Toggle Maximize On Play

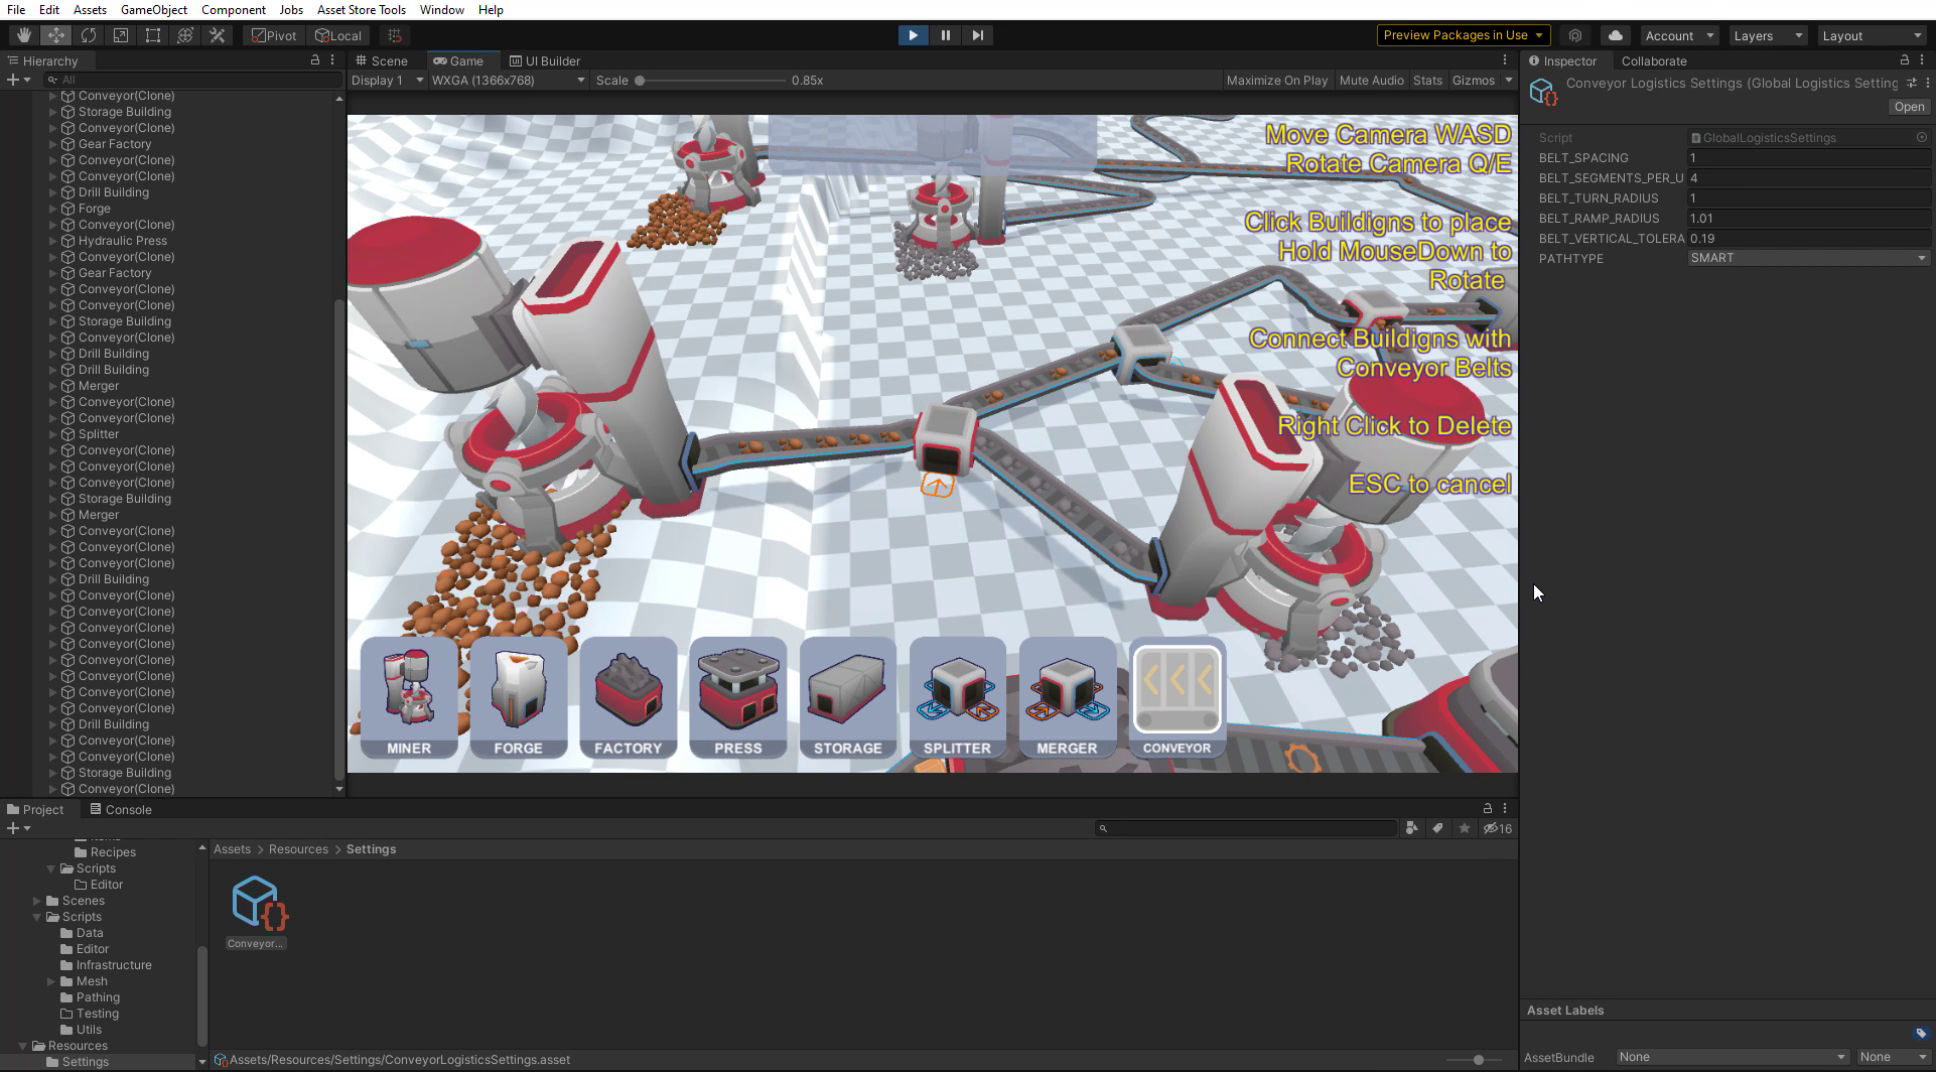pyautogui.click(x=1277, y=80)
